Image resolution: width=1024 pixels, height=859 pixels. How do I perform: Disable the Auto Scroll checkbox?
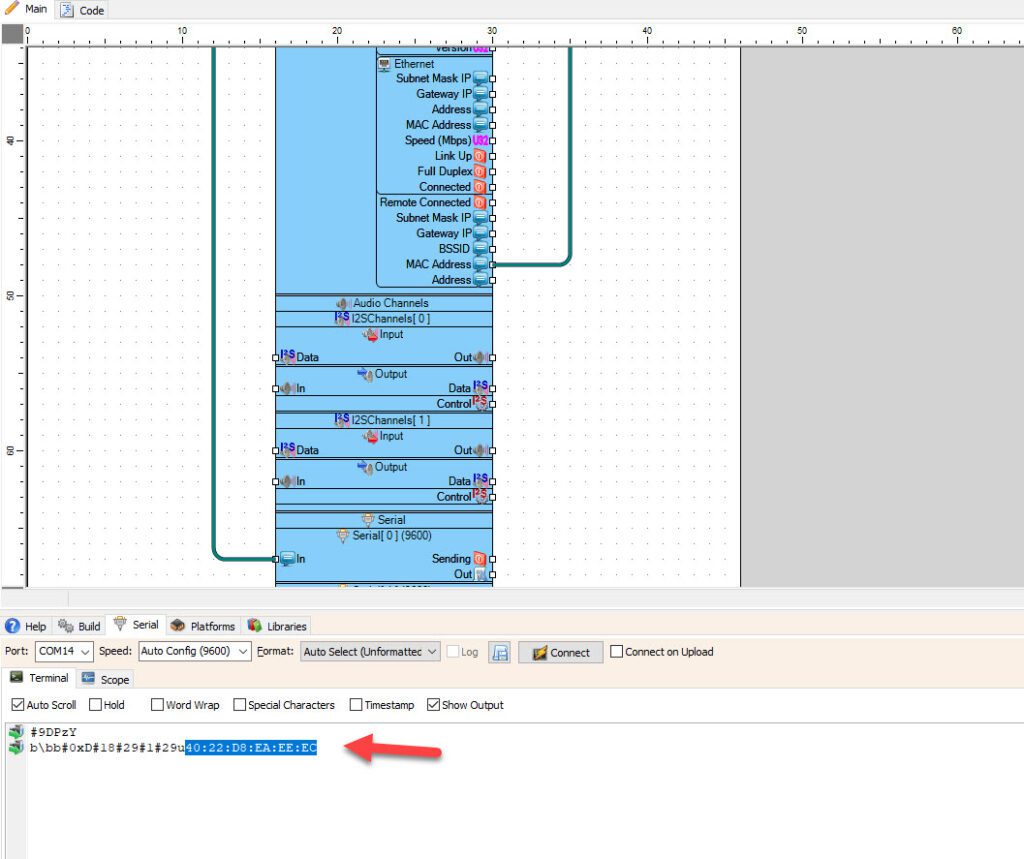pyautogui.click(x=17, y=705)
